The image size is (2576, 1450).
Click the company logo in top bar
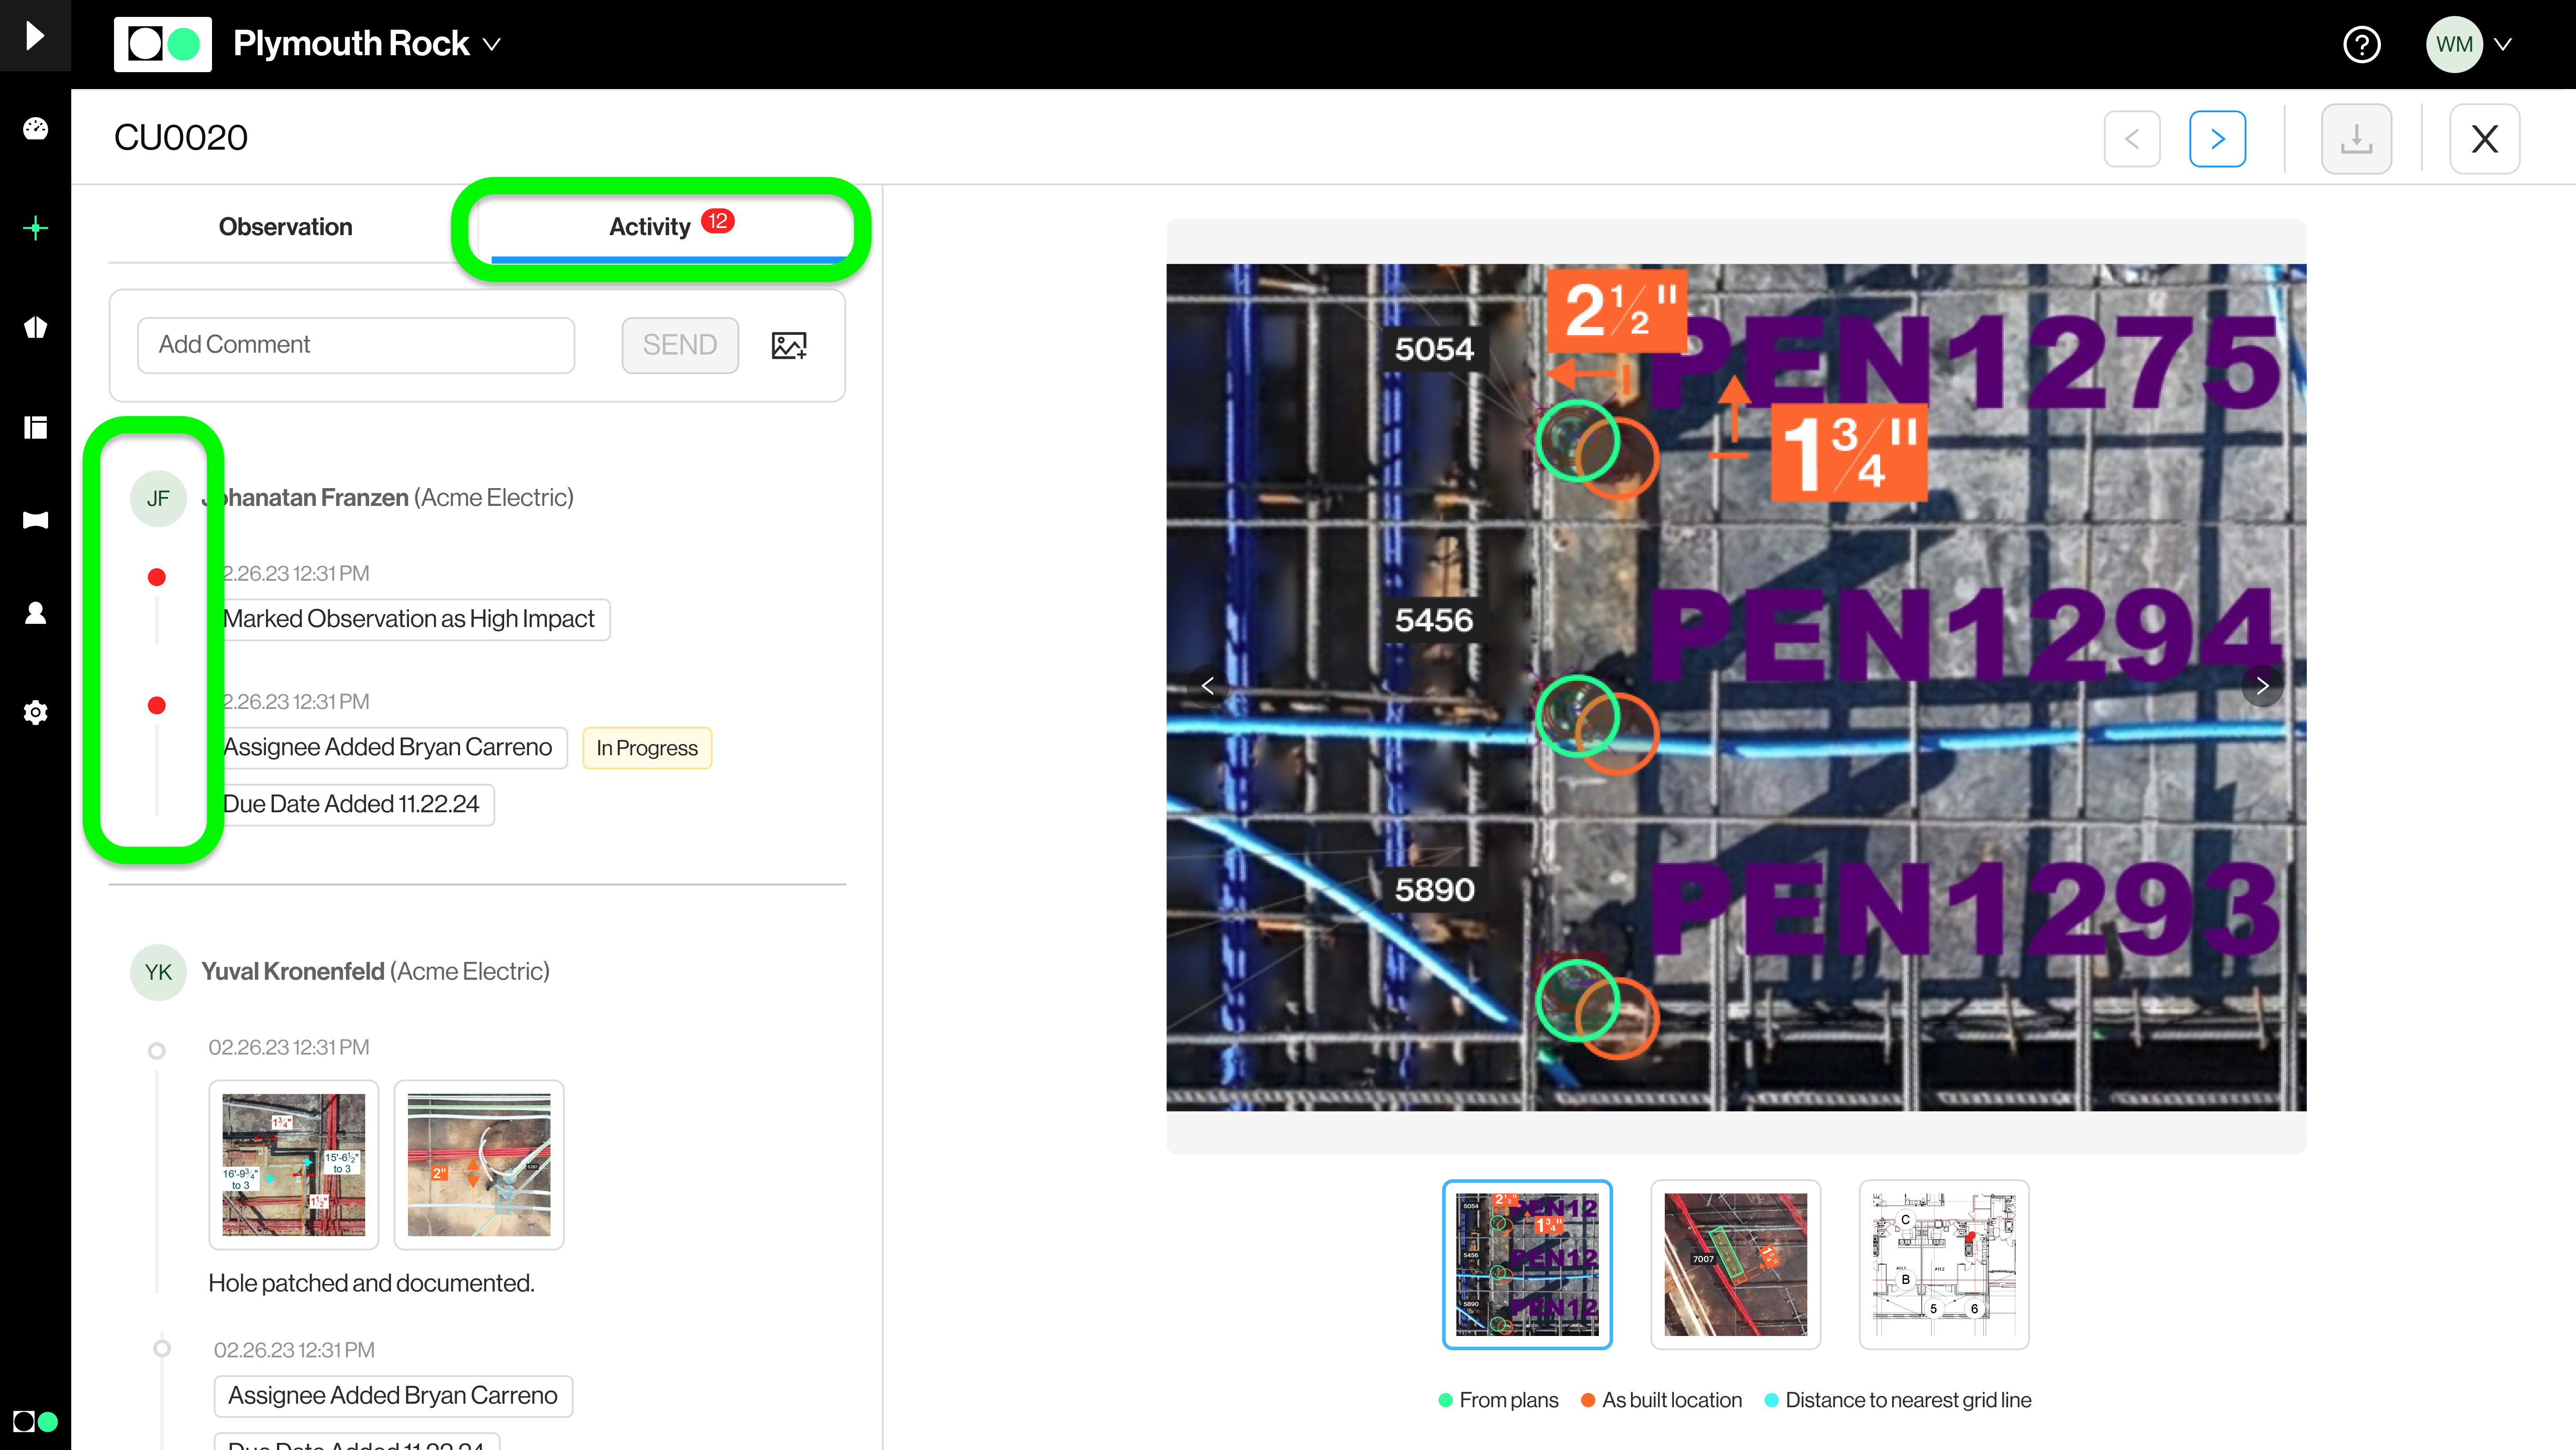pyautogui.click(x=163, y=44)
